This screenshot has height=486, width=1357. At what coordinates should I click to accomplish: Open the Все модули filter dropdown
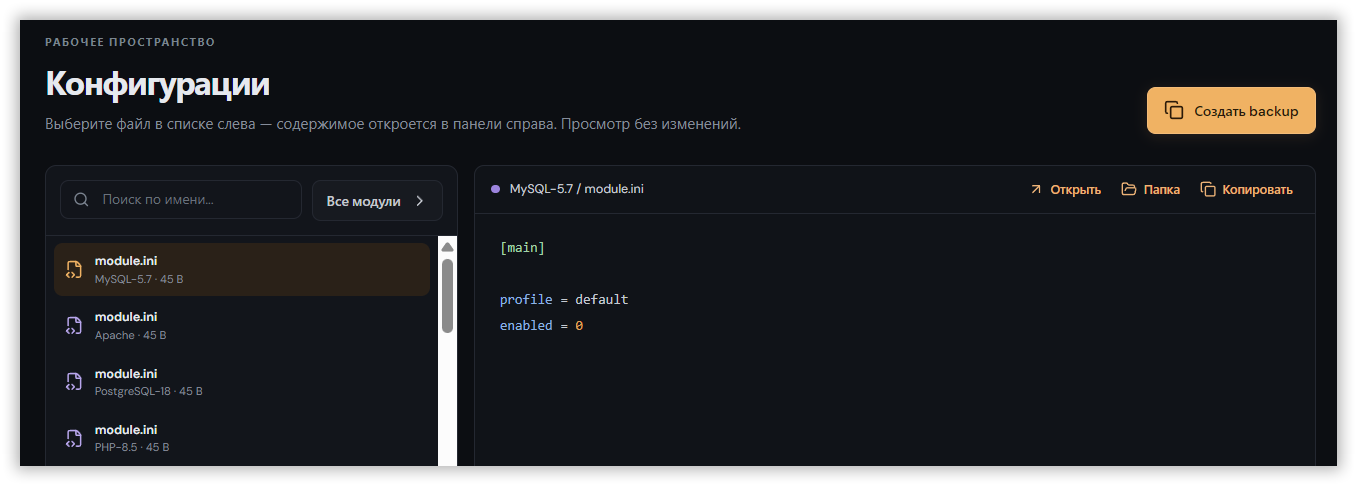pos(377,200)
